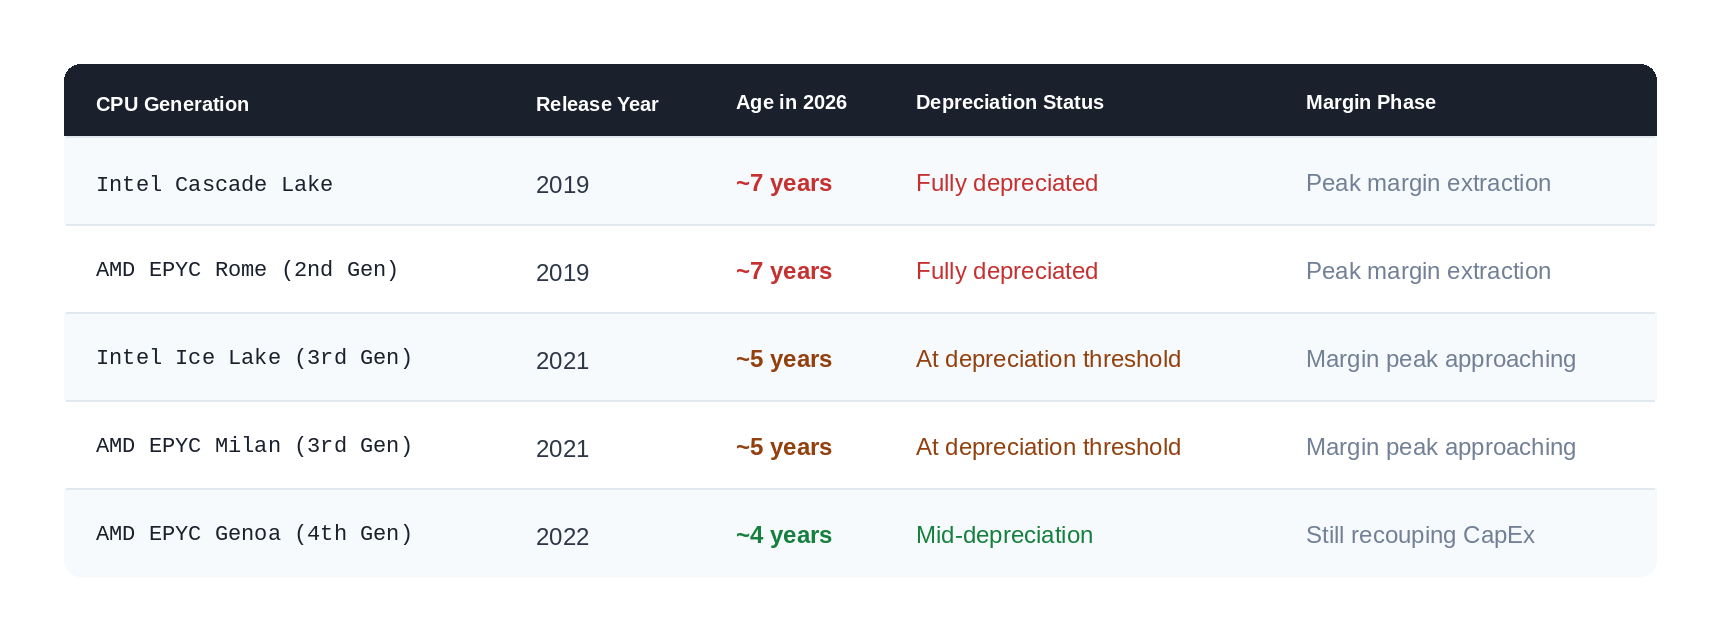This screenshot has width=1720, height=640.
Task: Select the Mid-depreciation status text
Action: pyautogui.click(x=1004, y=535)
